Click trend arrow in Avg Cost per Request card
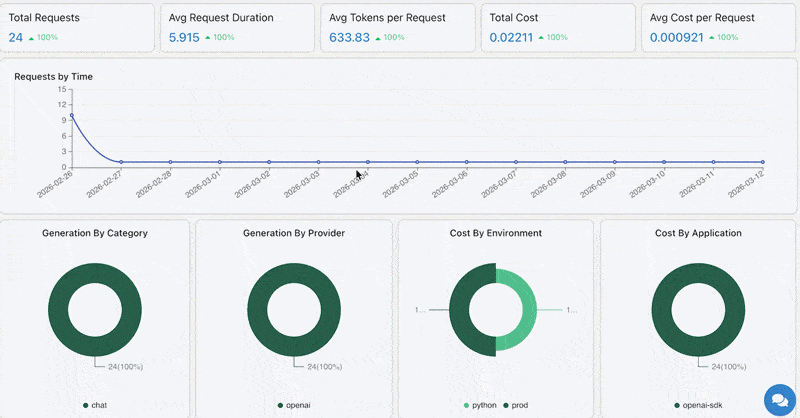 coord(712,38)
